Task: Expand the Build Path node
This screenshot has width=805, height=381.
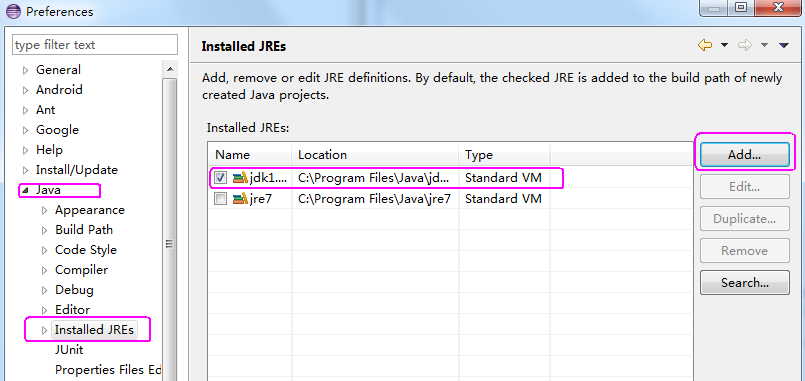Action: (x=45, y=231)
